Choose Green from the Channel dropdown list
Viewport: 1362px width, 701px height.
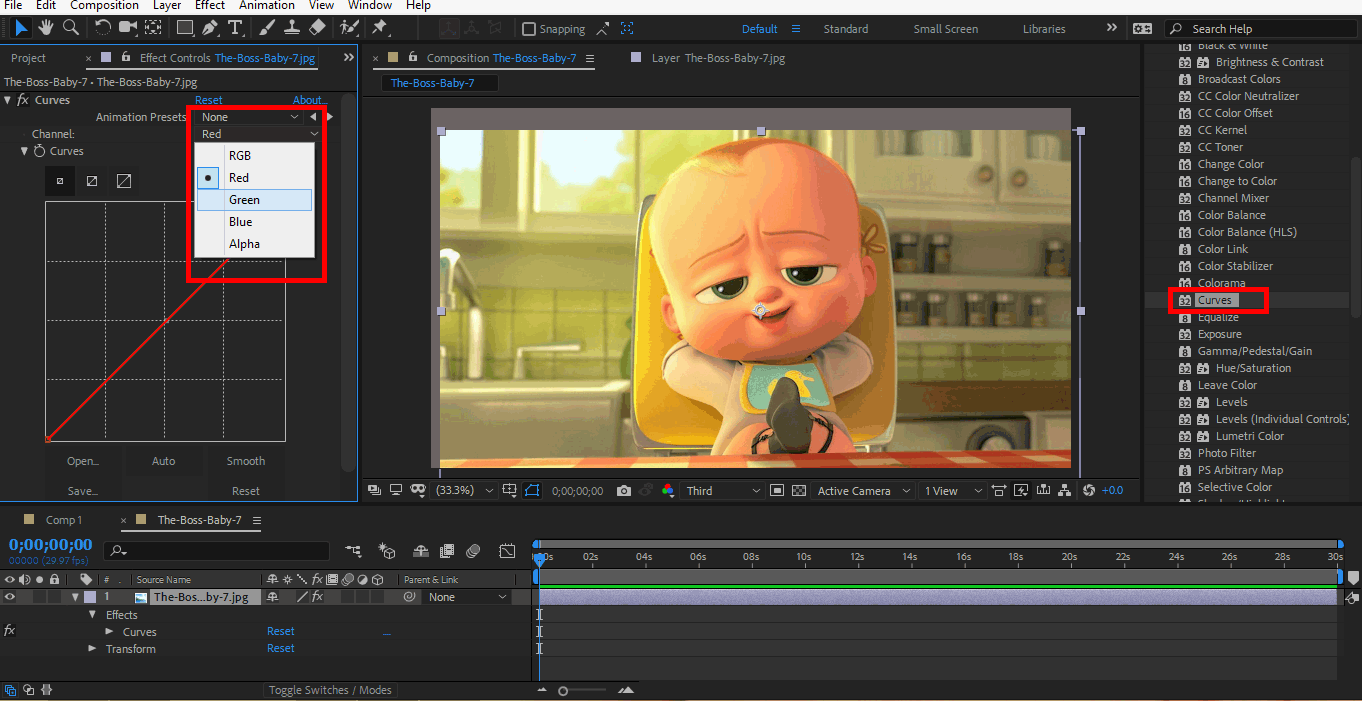click(x=244, y=200)
